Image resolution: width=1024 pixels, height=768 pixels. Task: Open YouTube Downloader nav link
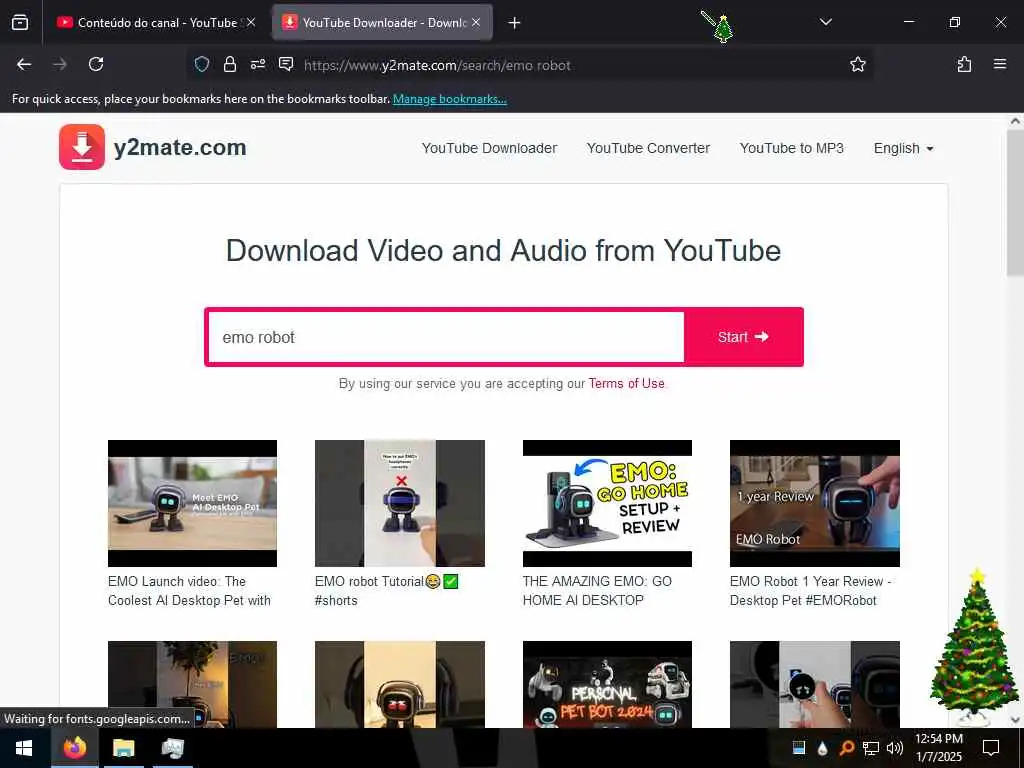click(x=489, y=148)
